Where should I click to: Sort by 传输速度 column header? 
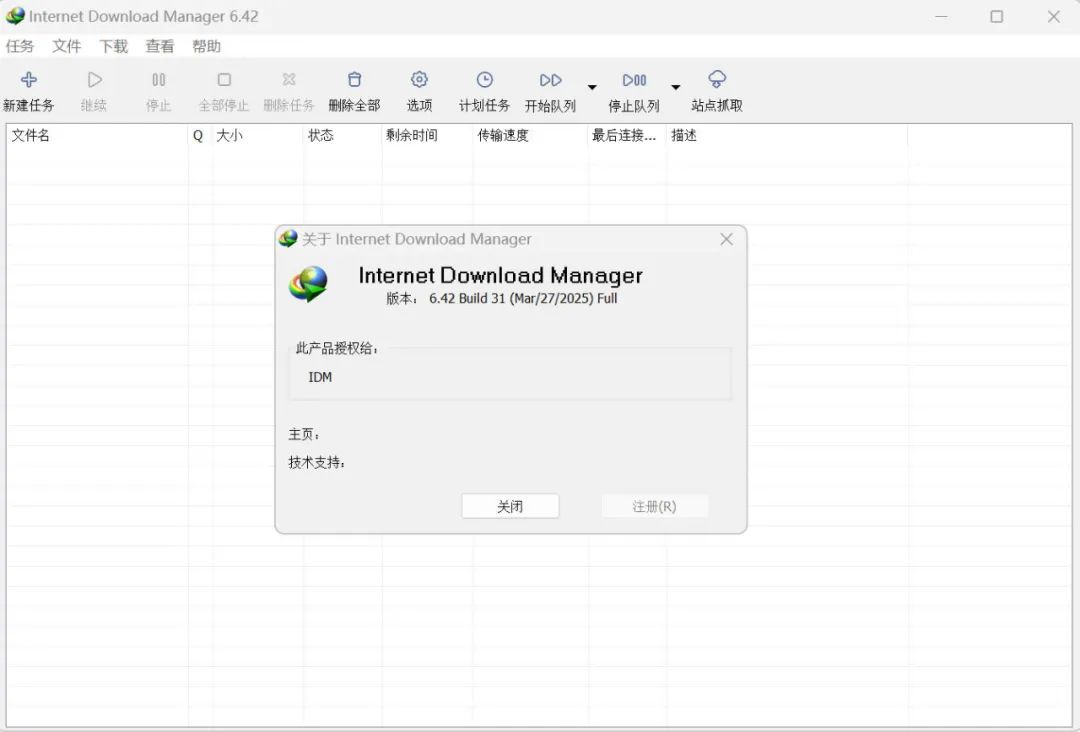[x=530, y=136]
